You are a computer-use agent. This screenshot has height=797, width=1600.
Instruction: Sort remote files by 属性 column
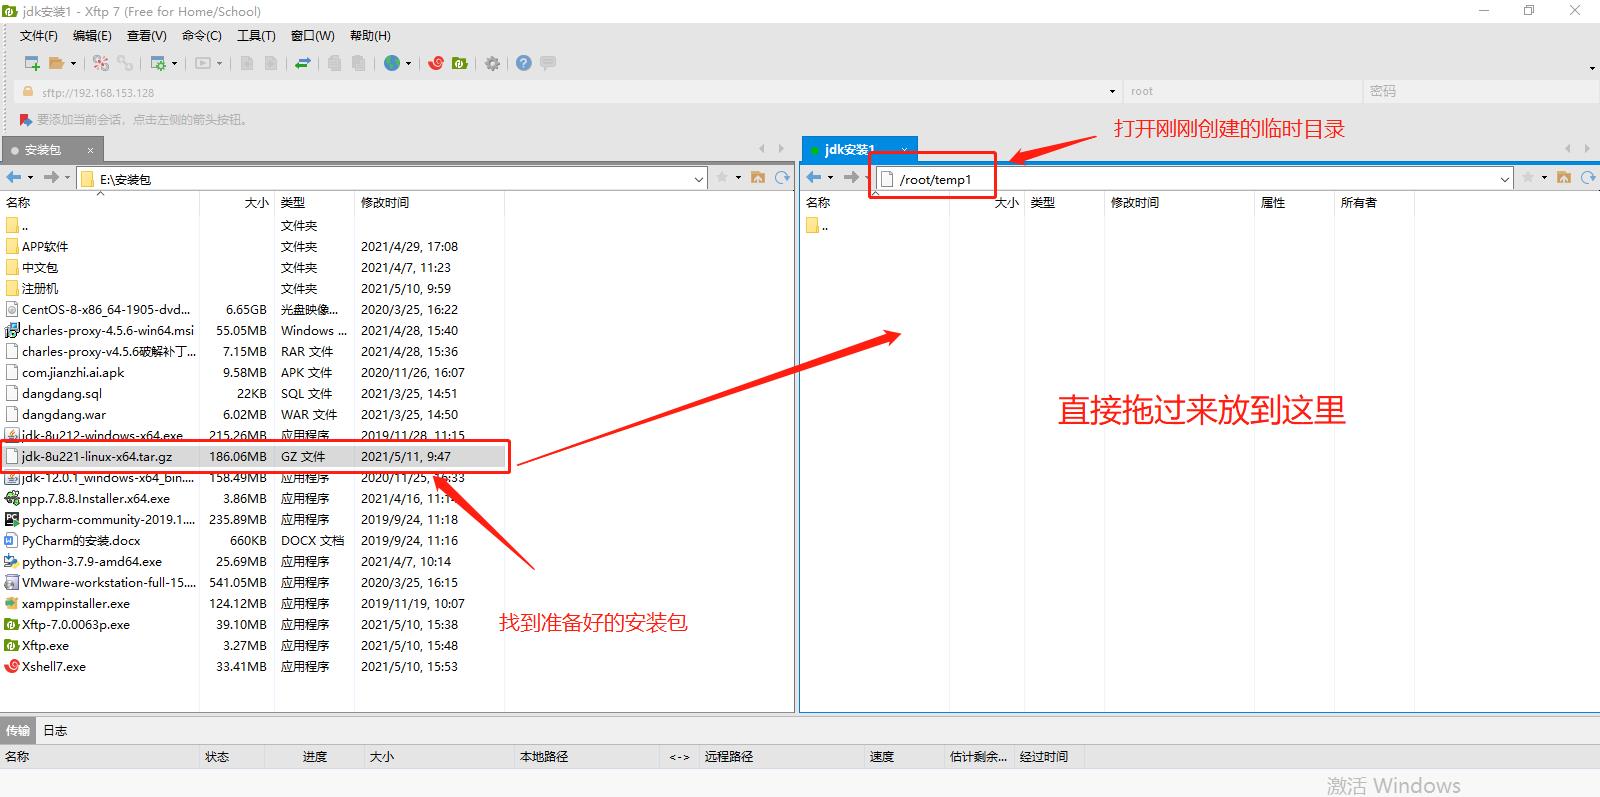[1294, 202]
